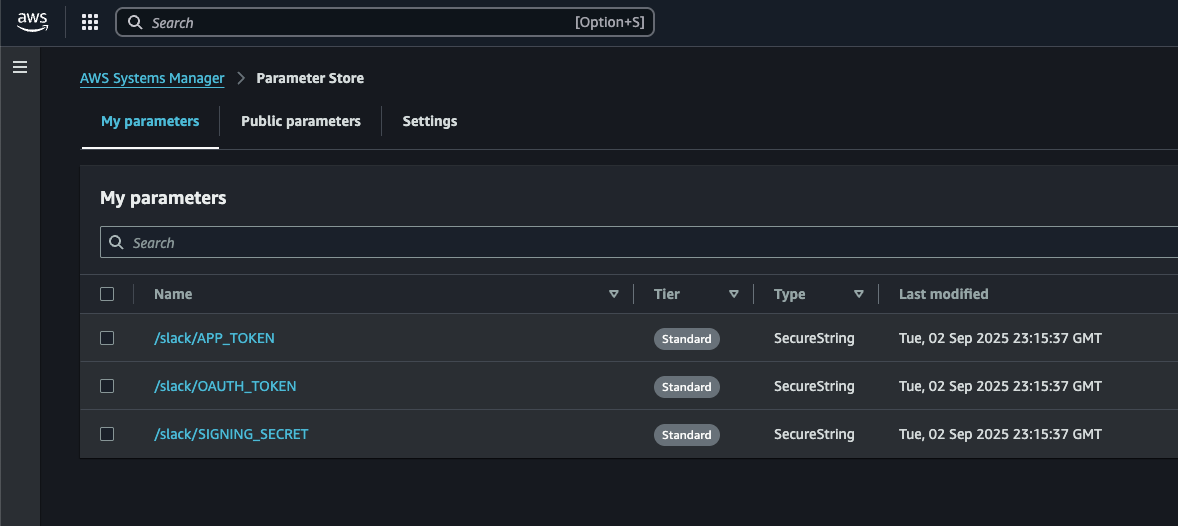The image size is (1178, 526).
Task: Switch to the Public parameters tab
Action: pos(301,121)
